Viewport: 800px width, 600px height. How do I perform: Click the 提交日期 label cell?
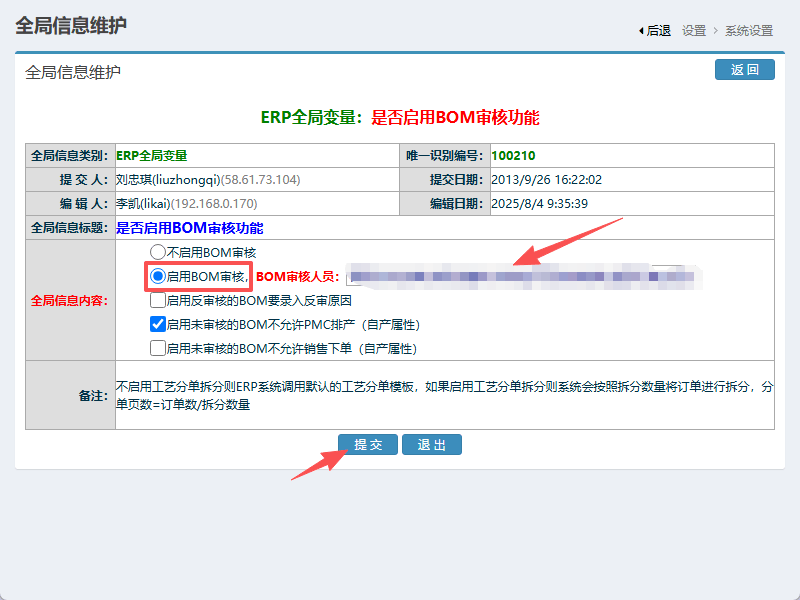click(445, 180)
